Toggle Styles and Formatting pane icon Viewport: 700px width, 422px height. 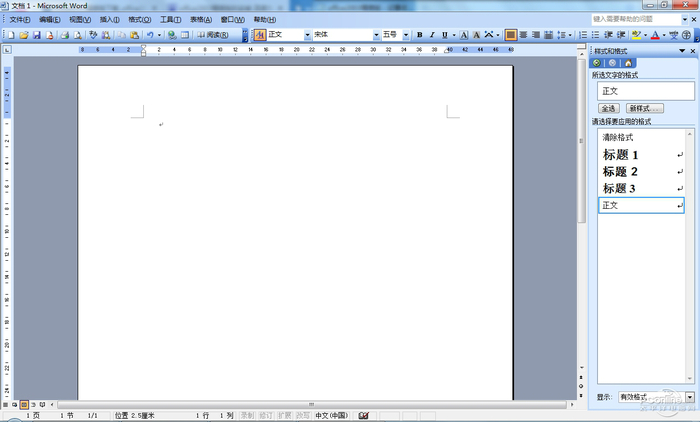pos(260,35)
